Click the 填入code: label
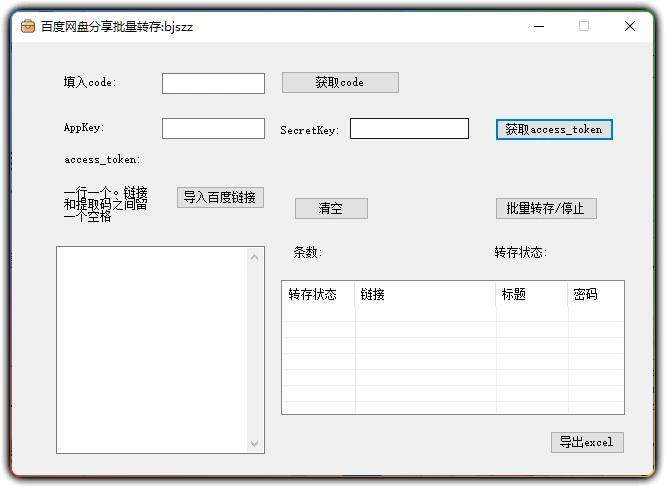 pyautogui.click(x=90, y=82)
